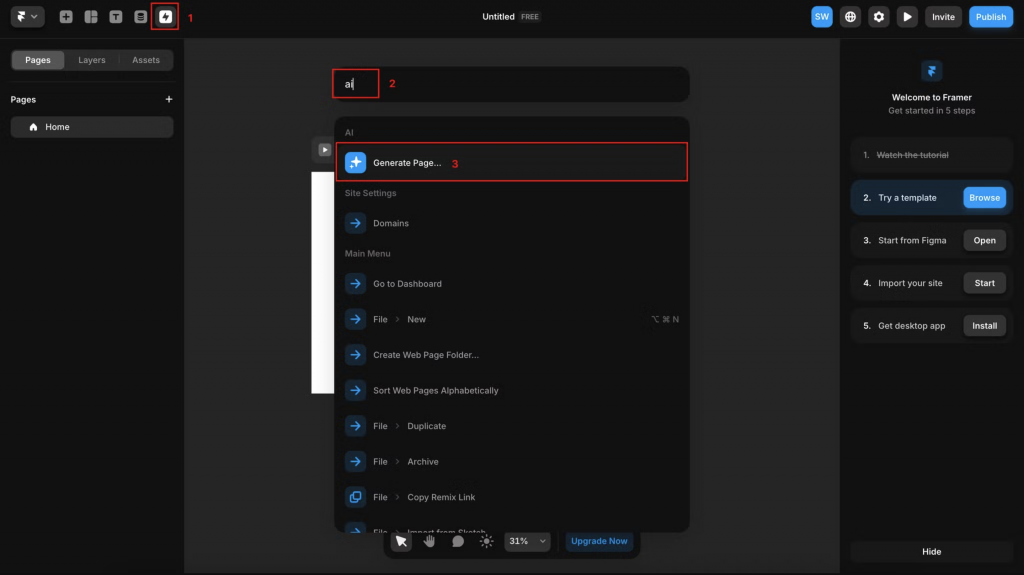1024x575 pixels.
Task: Click the Invite button
Action: point(943,17)
